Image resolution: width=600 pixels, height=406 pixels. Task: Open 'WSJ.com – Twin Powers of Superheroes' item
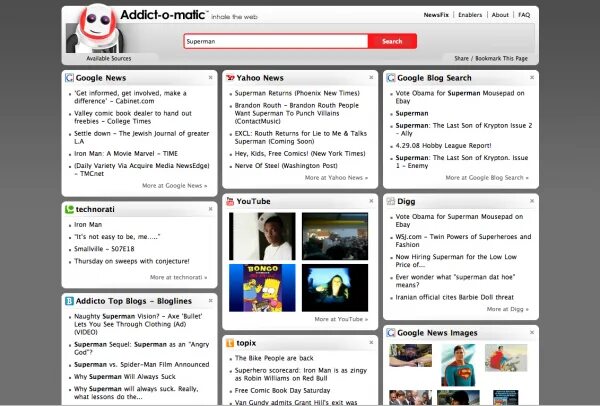pos(463,241)
